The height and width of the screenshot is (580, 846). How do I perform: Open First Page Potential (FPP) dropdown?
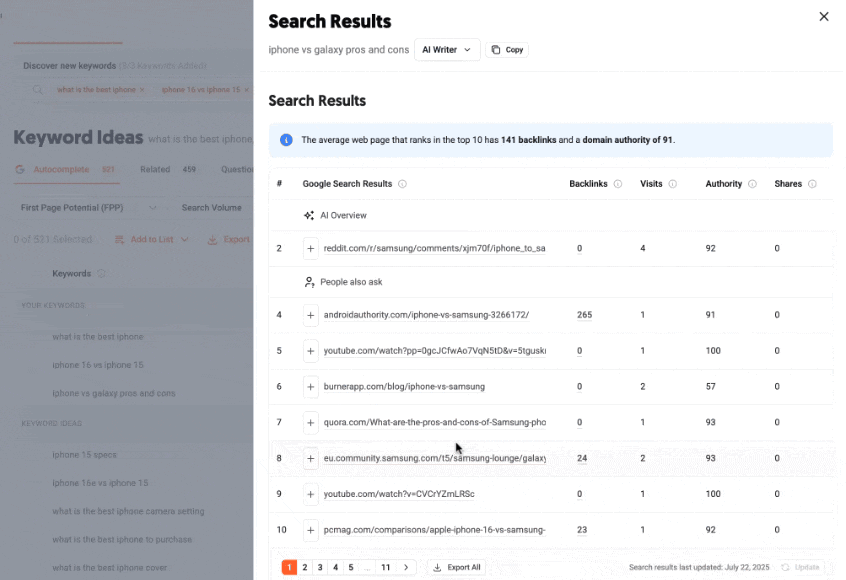[x=88, y=208]
